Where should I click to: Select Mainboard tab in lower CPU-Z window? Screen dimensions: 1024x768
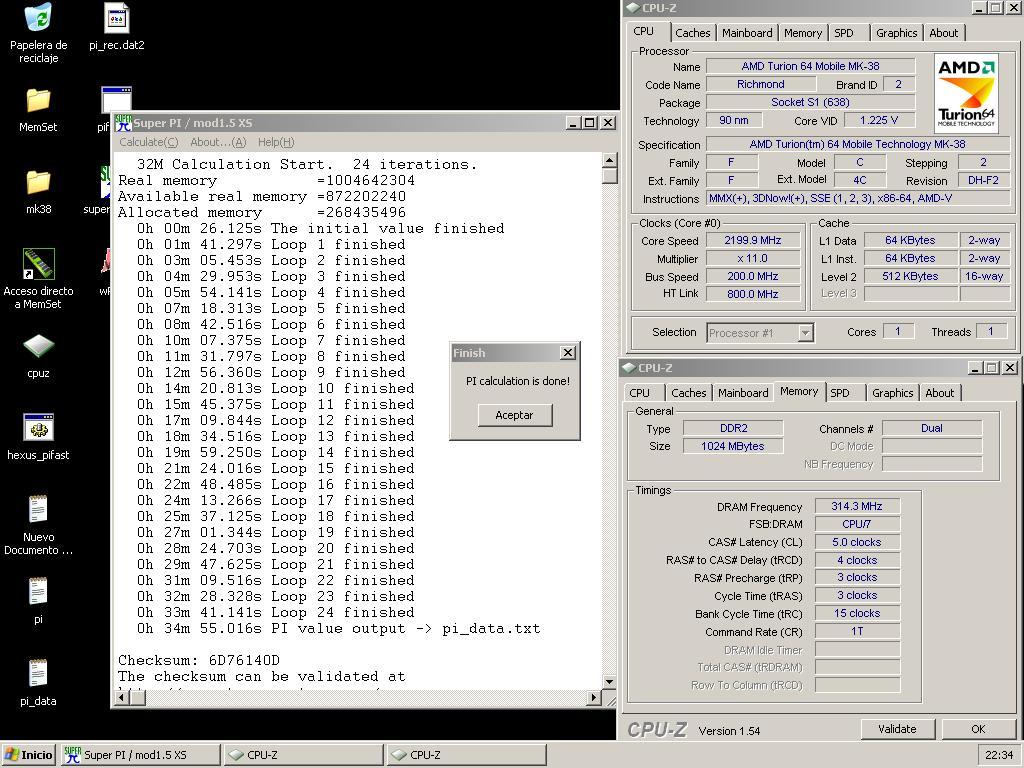pos(743,392)
